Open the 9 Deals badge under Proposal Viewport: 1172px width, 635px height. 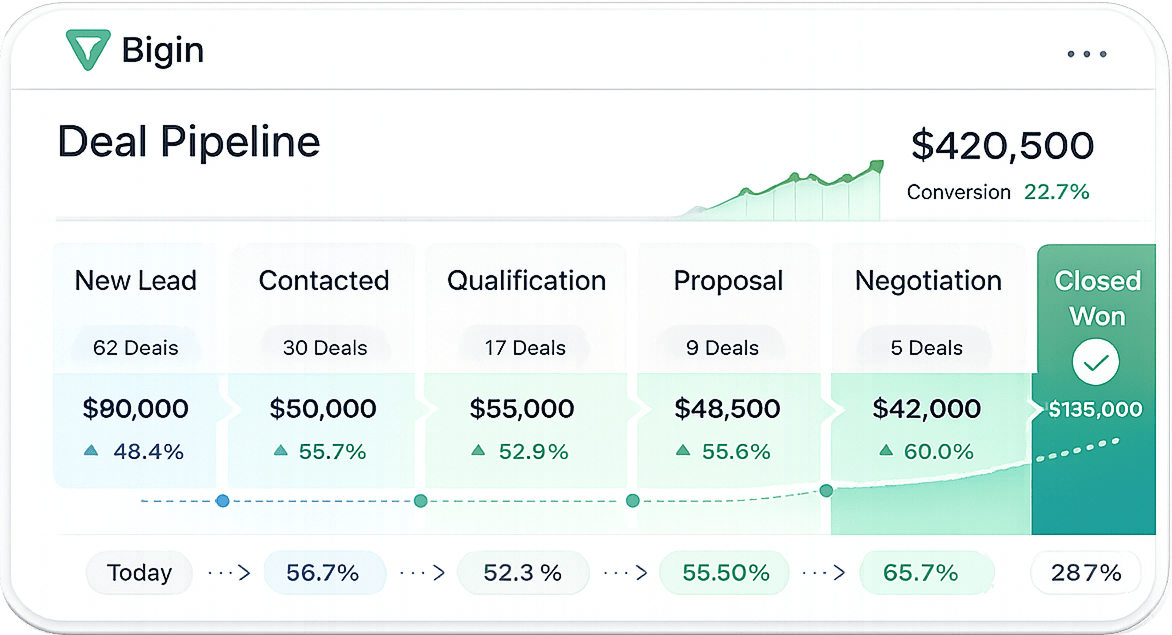click(722, 348)
